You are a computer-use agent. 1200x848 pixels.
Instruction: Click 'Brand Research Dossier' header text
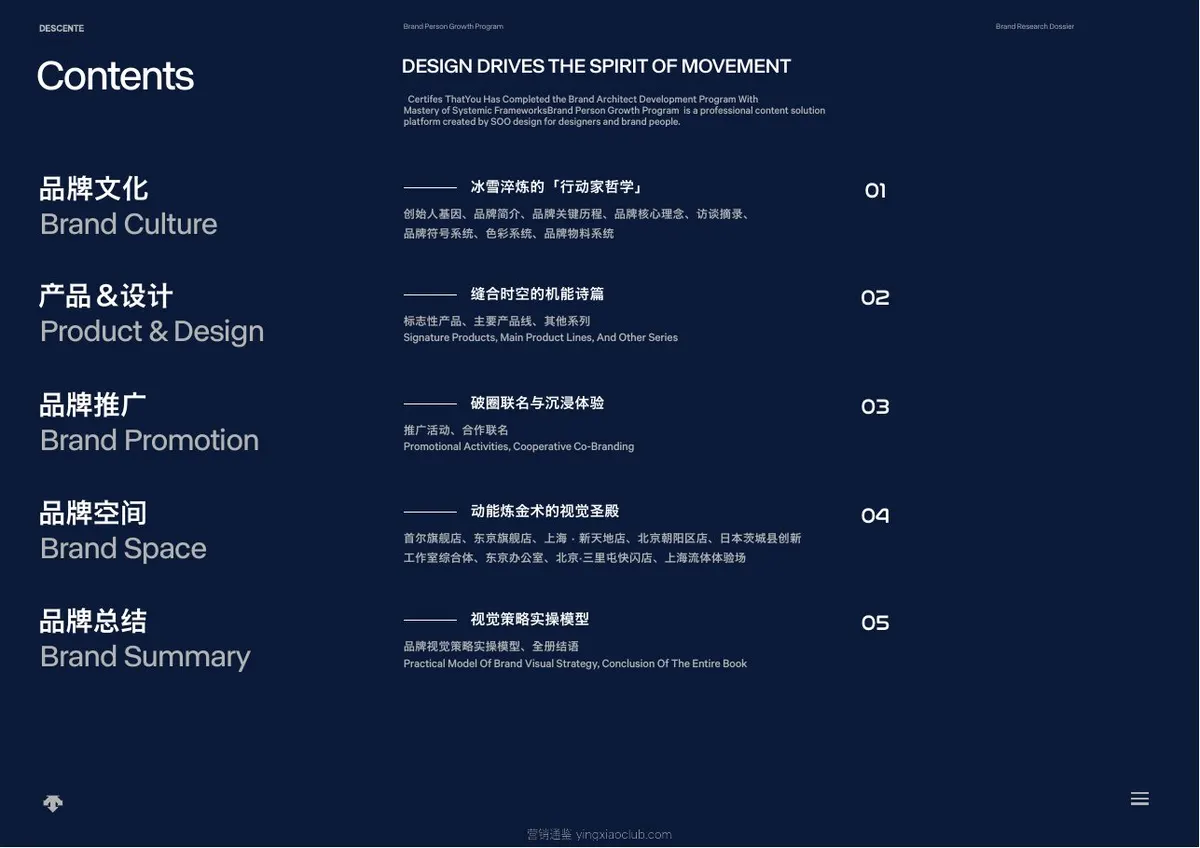pyautogui.click(x=1035, y=26)
